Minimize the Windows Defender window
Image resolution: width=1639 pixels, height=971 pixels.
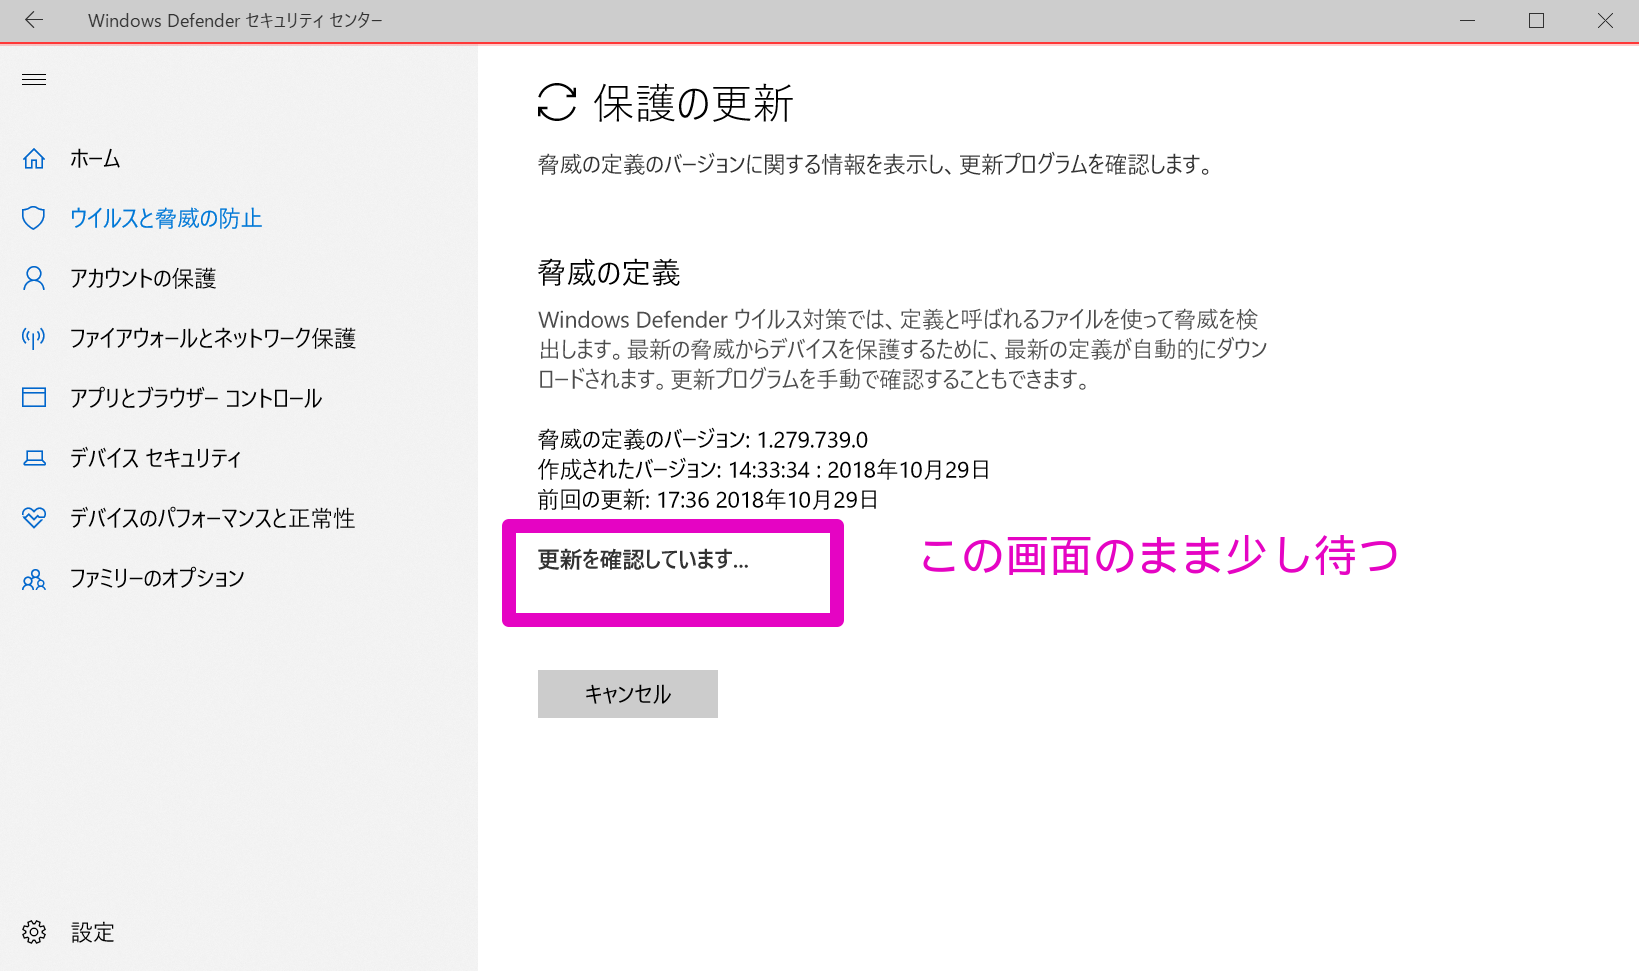[x=1468, y=20]
